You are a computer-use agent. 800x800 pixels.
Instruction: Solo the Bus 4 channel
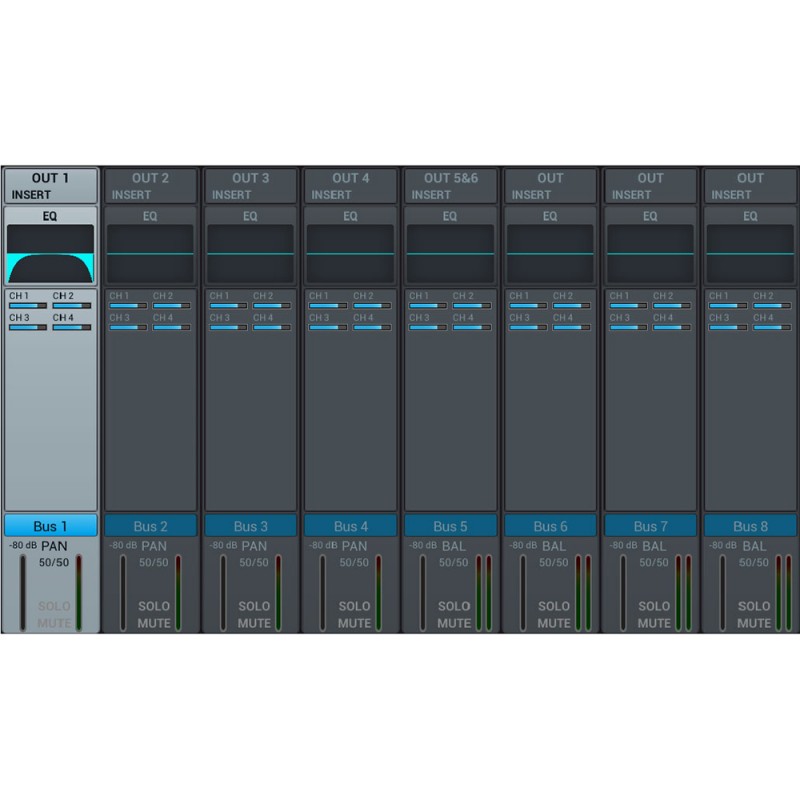pos(354,606)
